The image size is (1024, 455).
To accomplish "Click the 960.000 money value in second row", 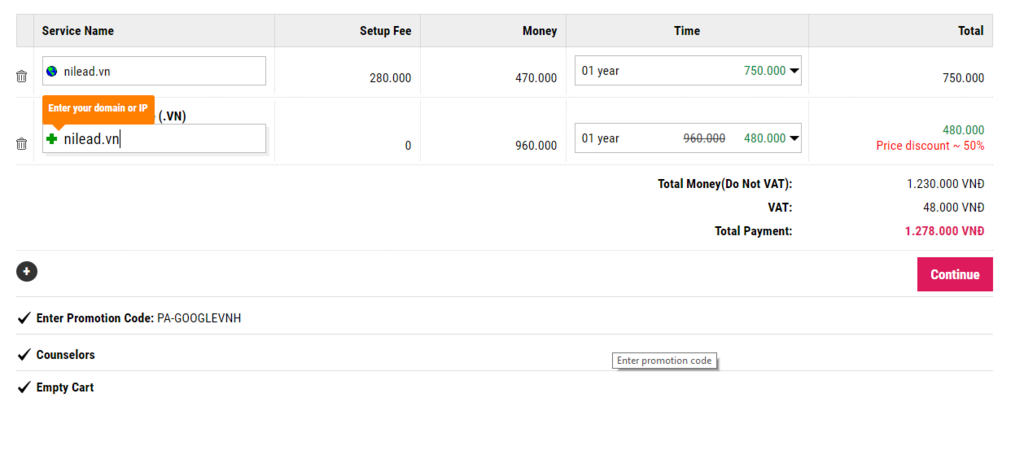I will [x=536, y=146].
